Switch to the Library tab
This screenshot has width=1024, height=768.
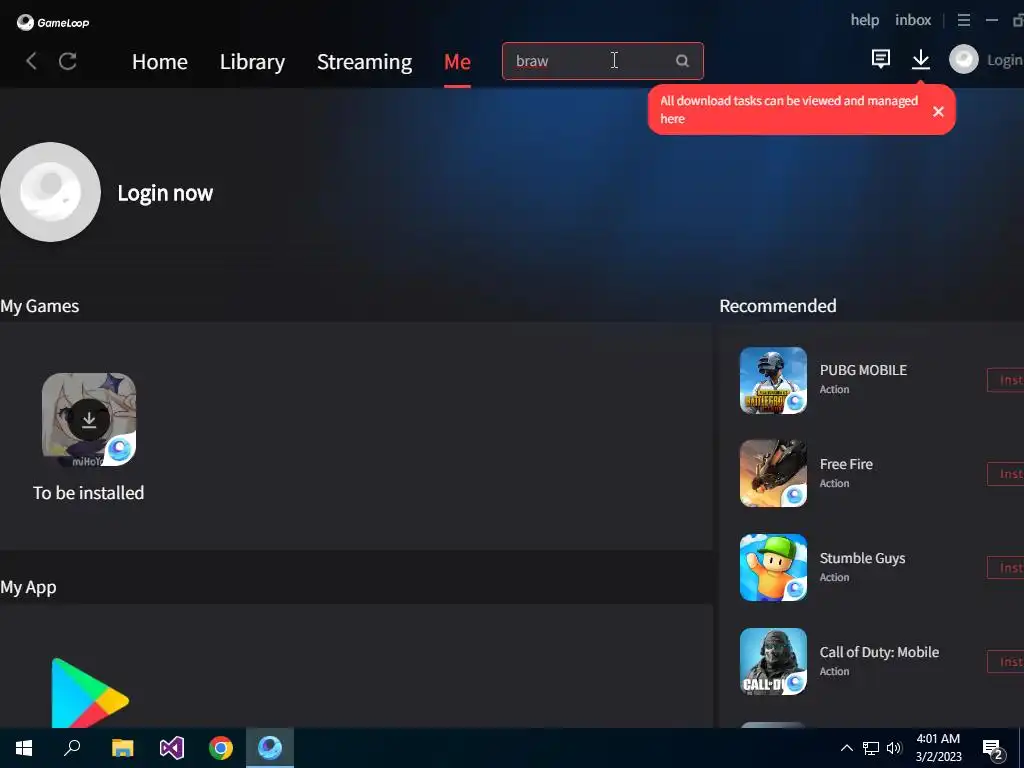click(252, 61)
